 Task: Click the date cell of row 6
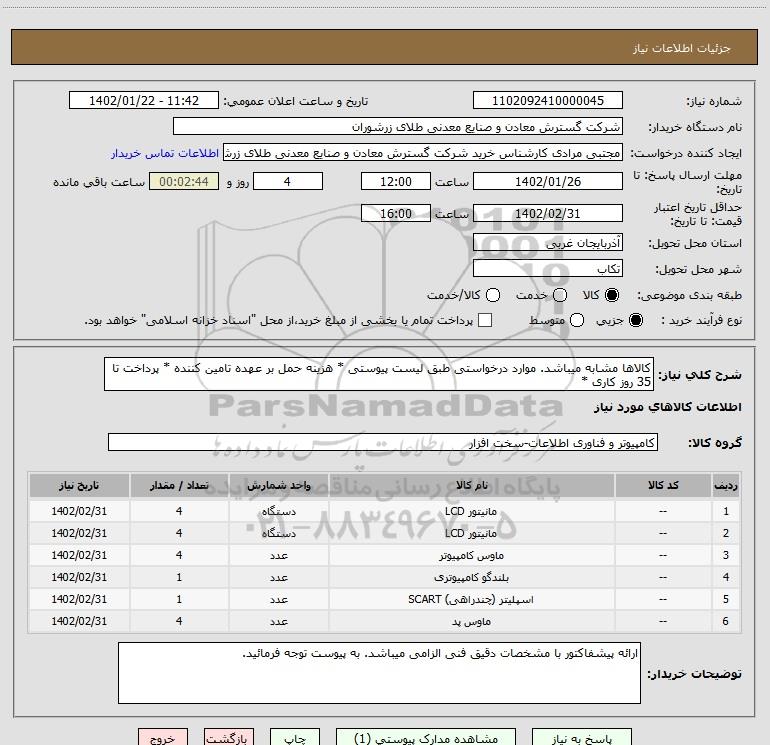coord(79,622)
